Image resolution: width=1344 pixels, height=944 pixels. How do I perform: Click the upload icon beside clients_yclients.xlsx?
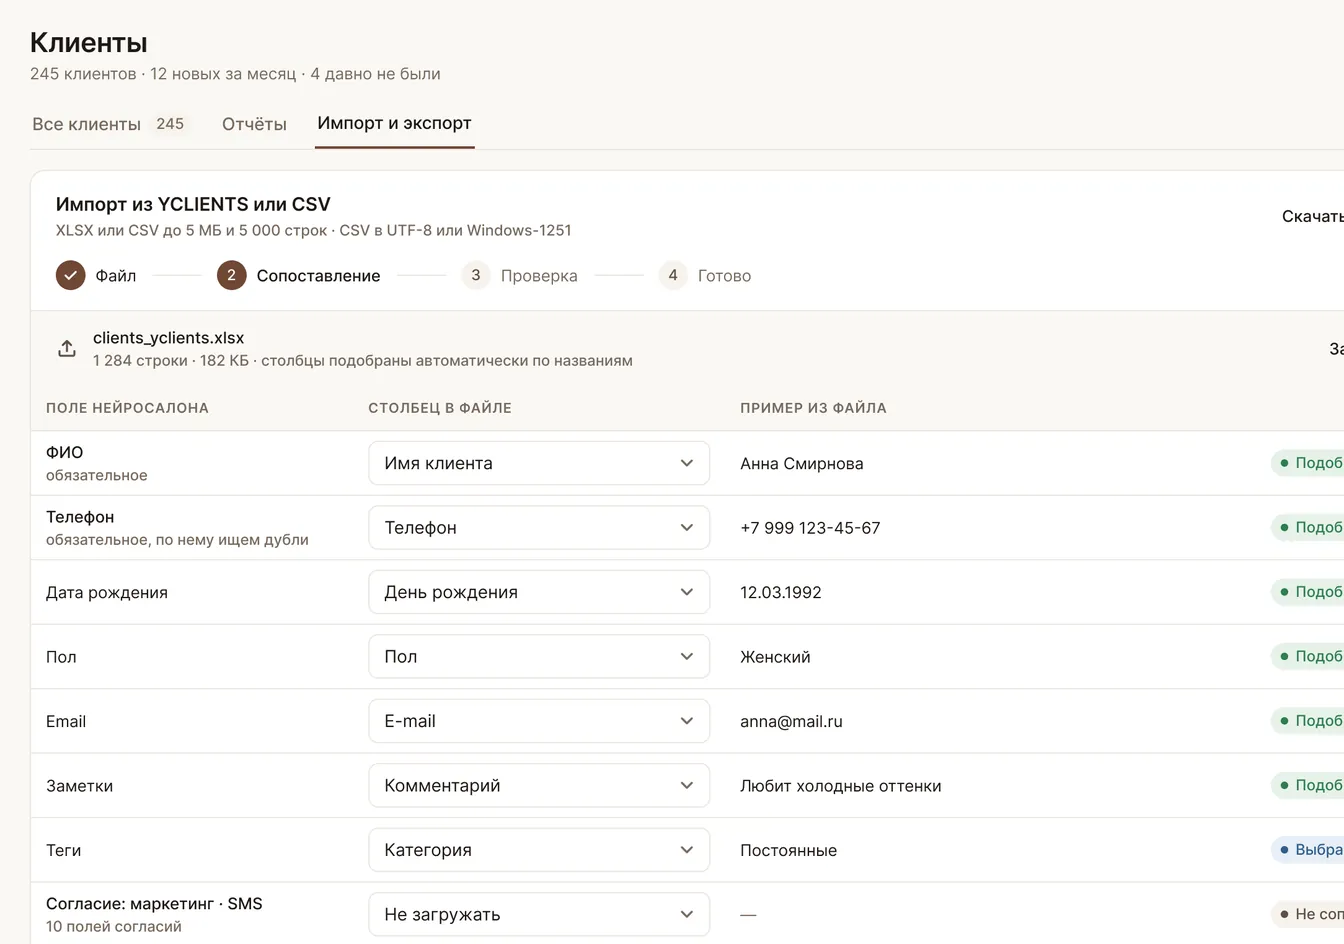(x=67, y=348)
